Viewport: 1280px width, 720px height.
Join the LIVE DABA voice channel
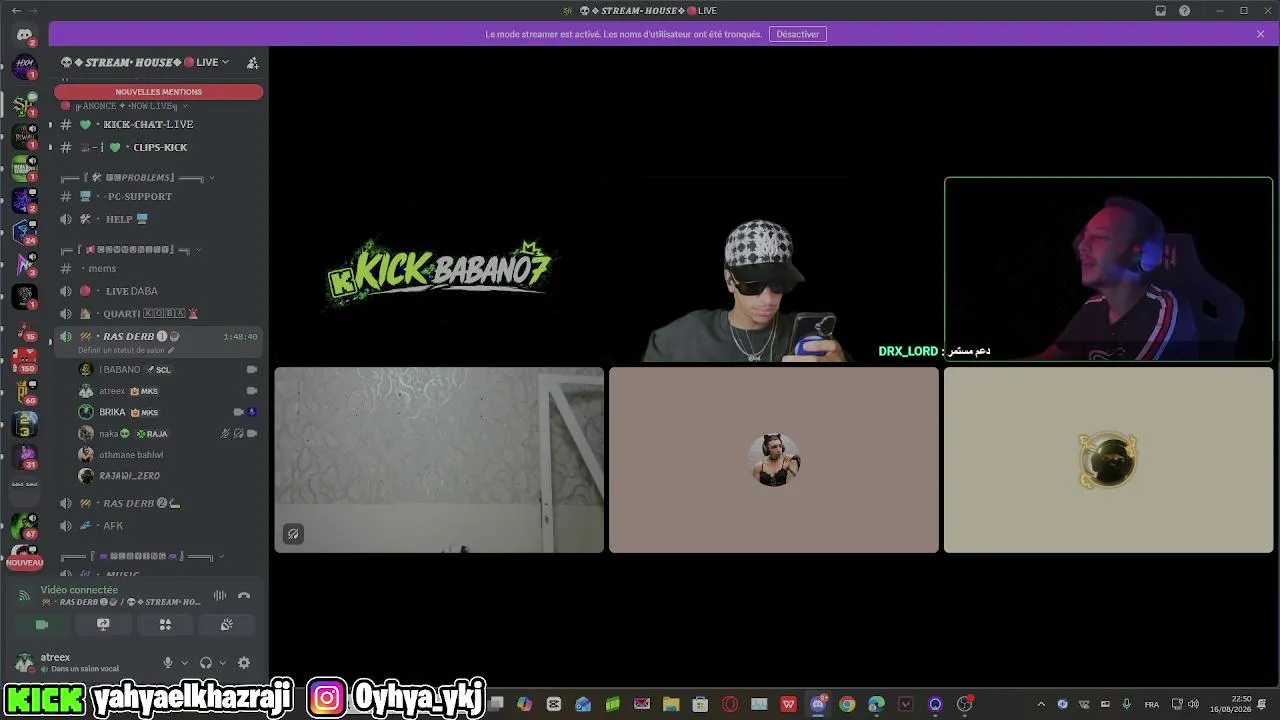point(158,291)
